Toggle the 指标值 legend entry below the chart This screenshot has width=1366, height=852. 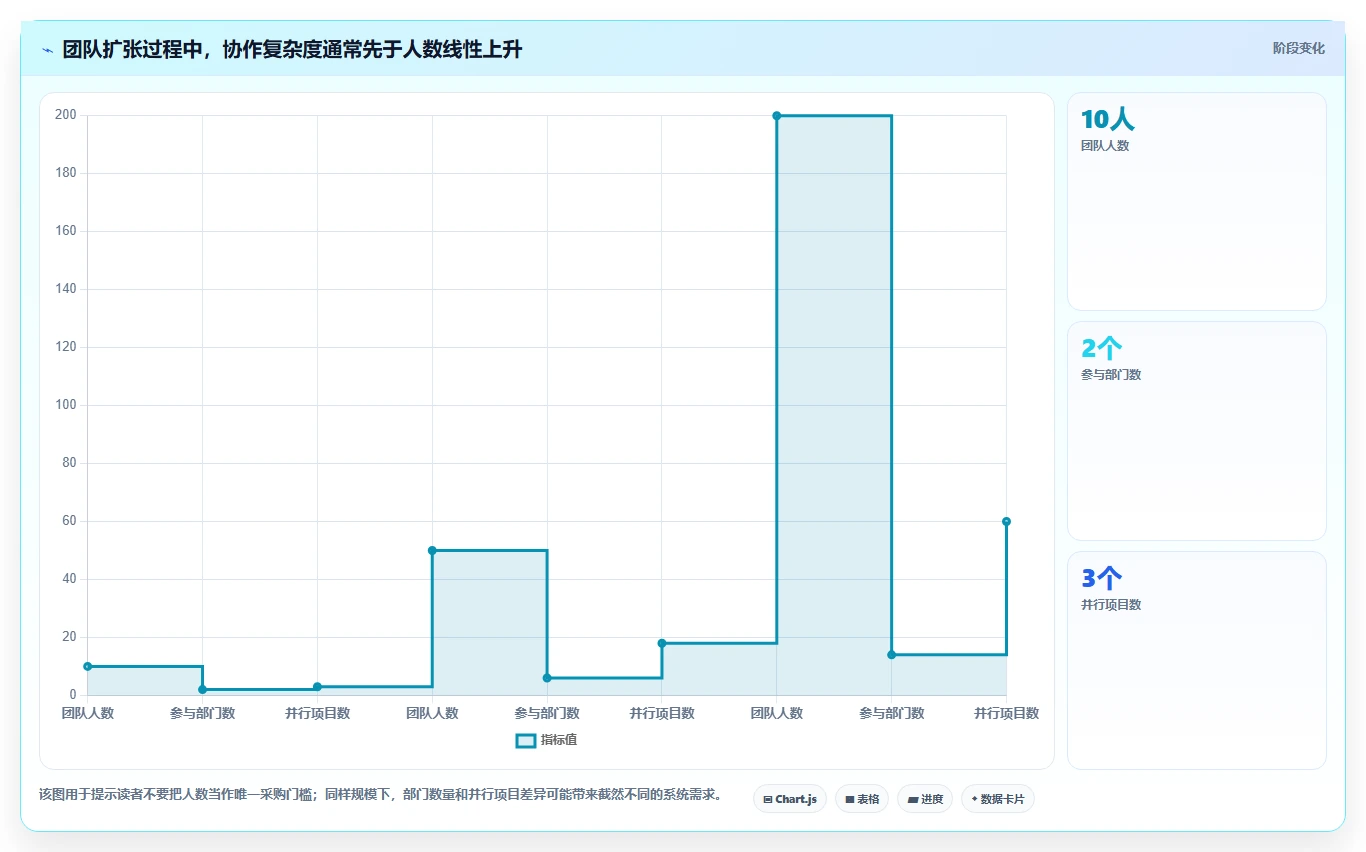coord(546,740)
